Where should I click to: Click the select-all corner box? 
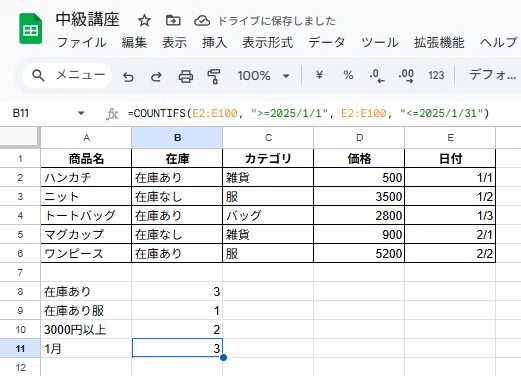20,137
